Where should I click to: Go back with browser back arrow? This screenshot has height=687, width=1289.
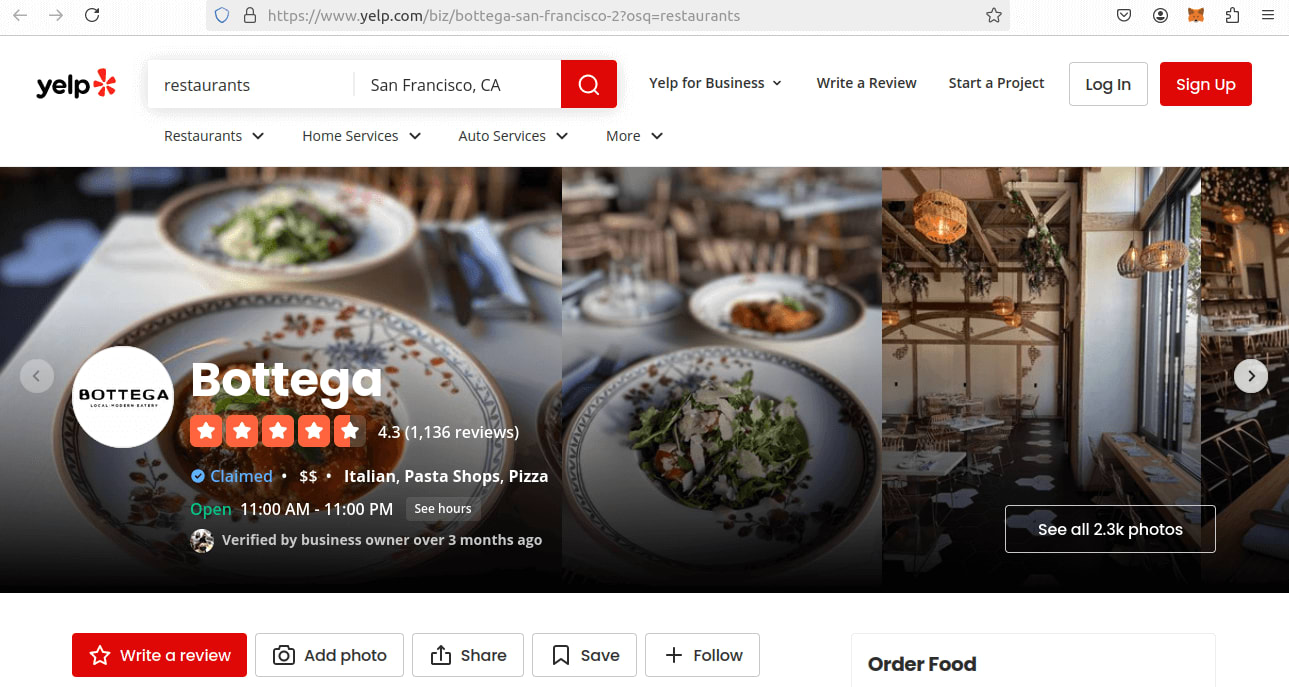20,15
